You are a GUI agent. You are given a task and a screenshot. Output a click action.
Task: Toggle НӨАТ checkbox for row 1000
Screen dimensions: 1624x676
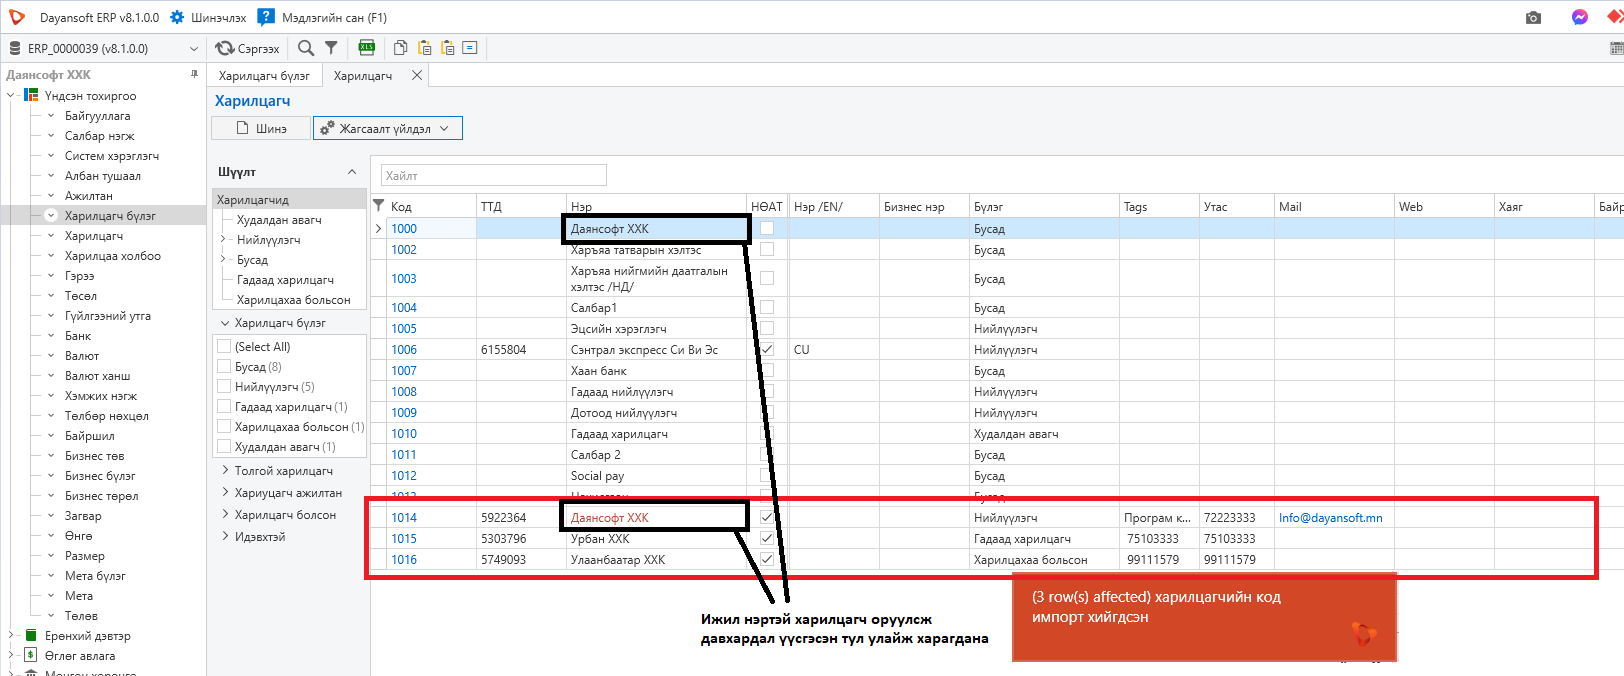767,228
